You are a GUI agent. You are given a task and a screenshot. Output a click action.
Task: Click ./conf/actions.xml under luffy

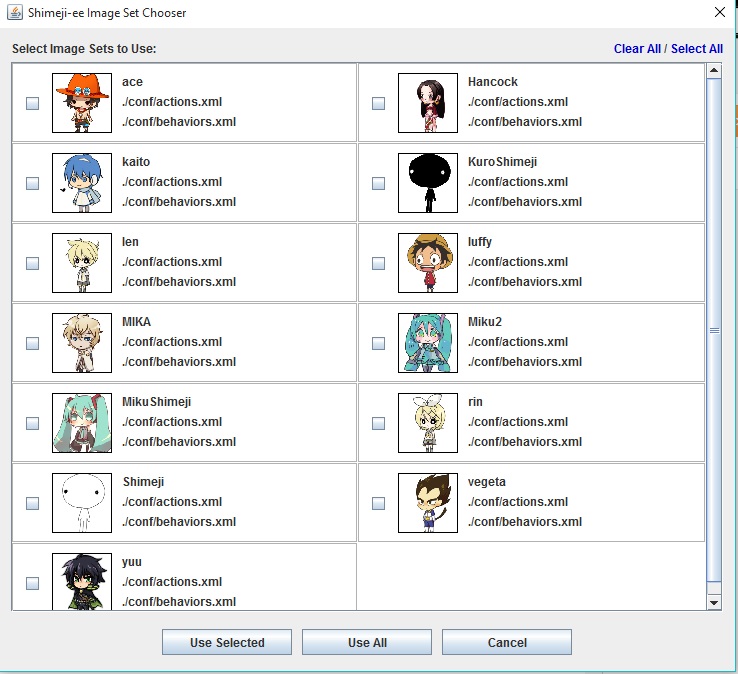click(x=518, y=262)
